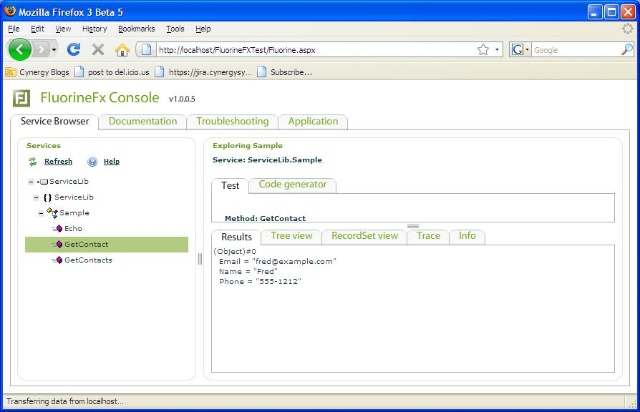Click the 'post to del.icio.us' bookmark

tap(112, 72)
